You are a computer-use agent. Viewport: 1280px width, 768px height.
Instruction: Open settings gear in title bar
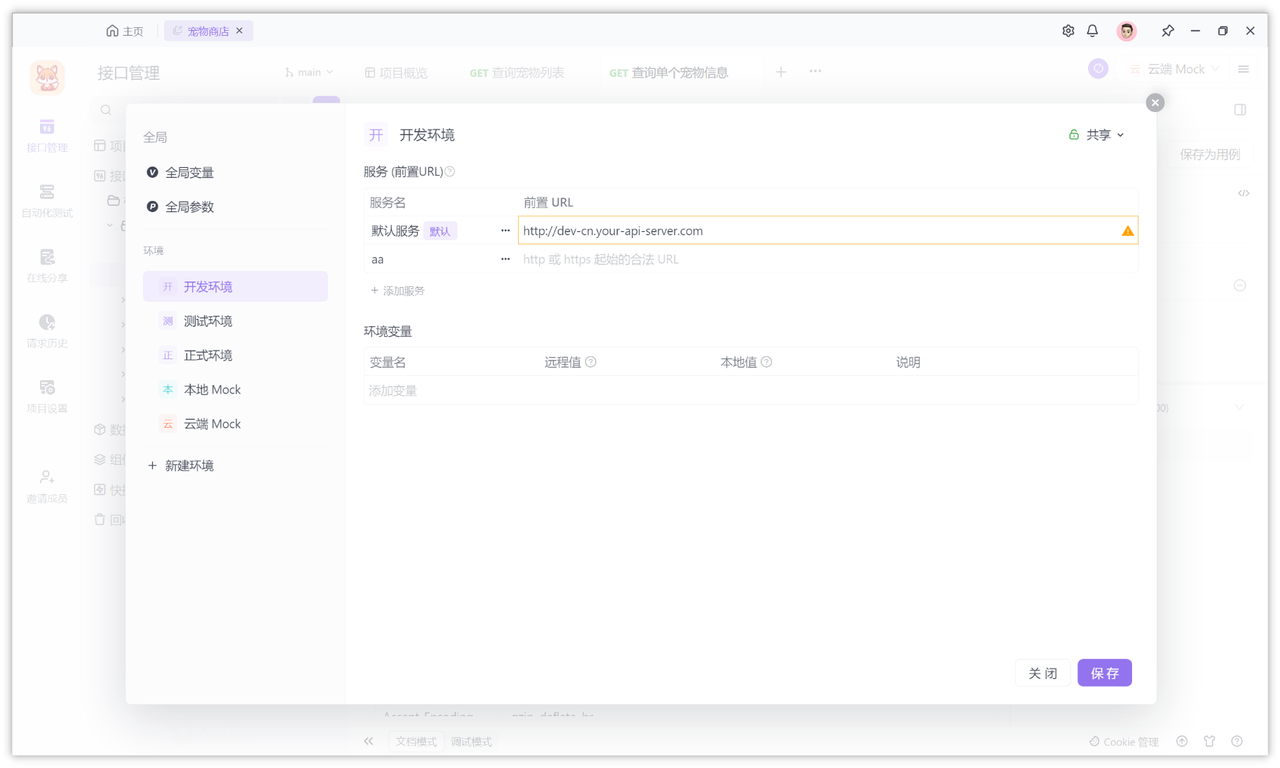tap(1068, 31)
